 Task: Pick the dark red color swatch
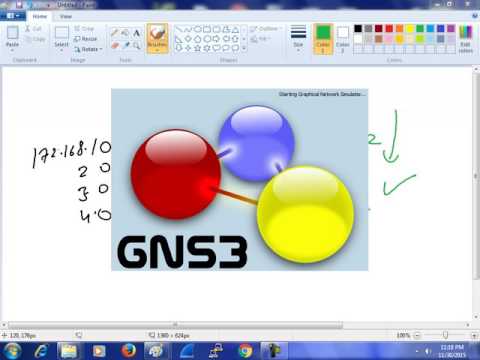click(x=379, y=29)
